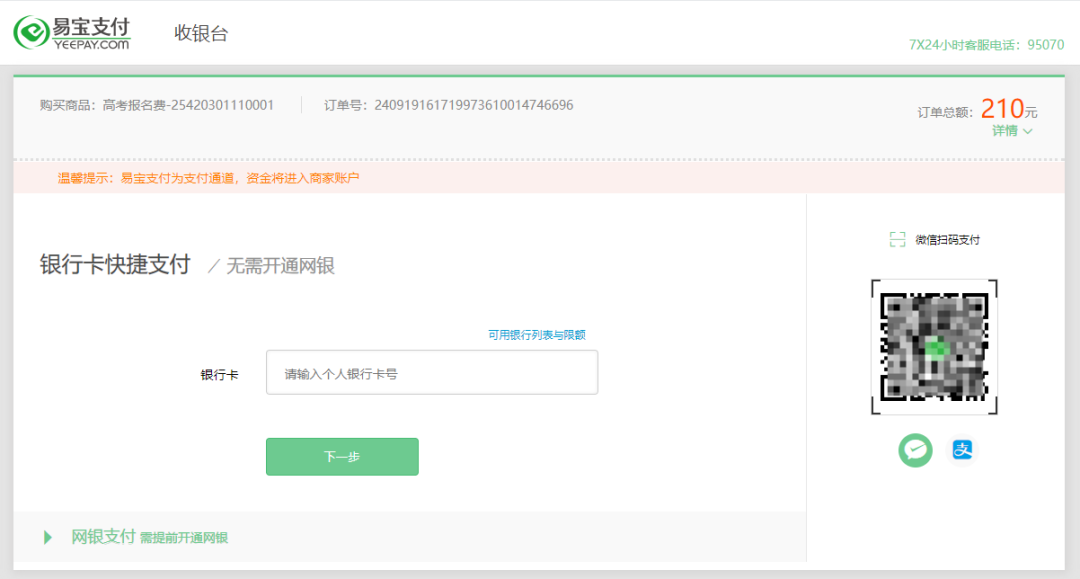Viewport: 1080px width, 579px height.
Task: Click the 微信扫码支付 label
Action: 947,240
